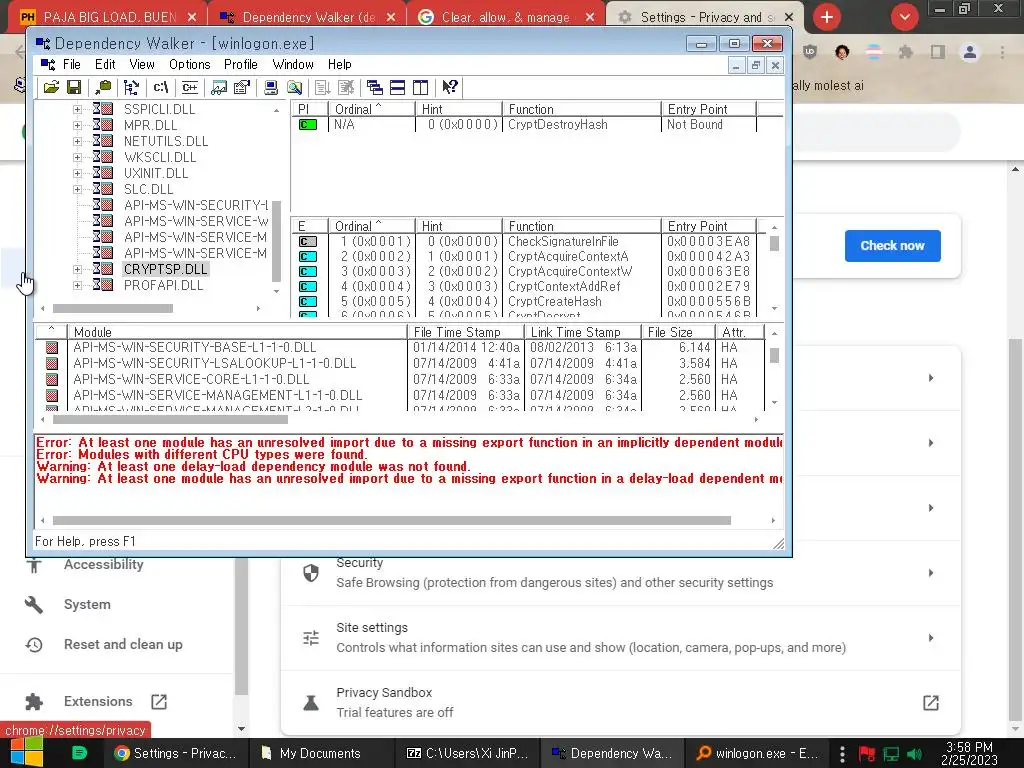
Task: Select CryptAcquireContextA export row
Action: tap(524, 257)
